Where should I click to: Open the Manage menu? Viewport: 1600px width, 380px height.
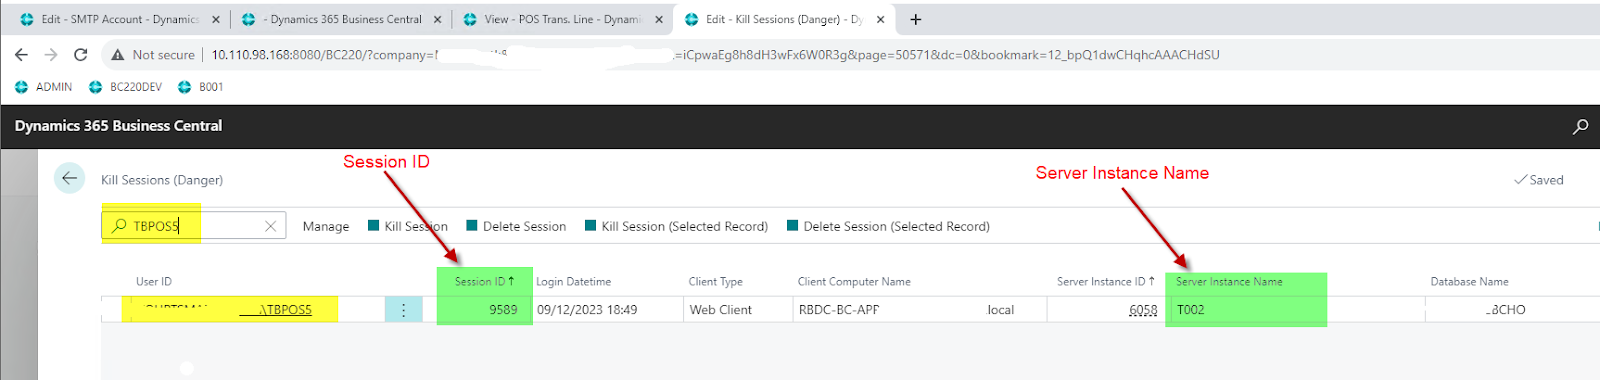pos(326,227)
